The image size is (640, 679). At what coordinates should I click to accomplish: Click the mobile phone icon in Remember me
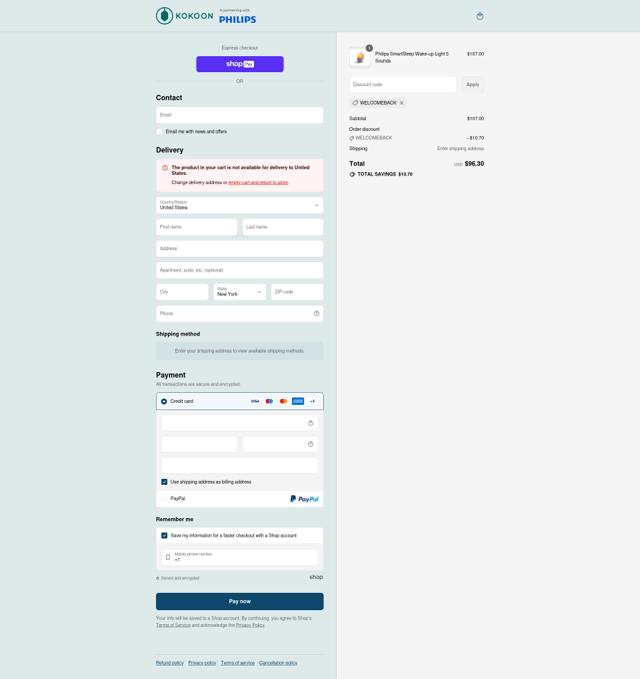coord(168,557)
